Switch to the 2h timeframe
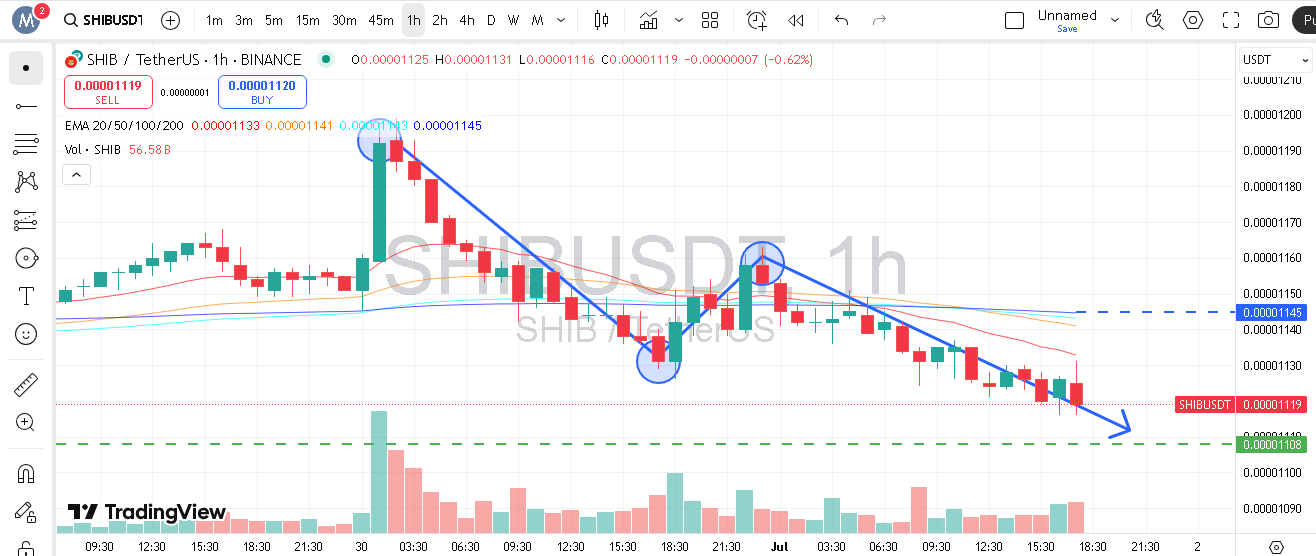This screenshot has width=1316, height=556. tap(440, 20)
